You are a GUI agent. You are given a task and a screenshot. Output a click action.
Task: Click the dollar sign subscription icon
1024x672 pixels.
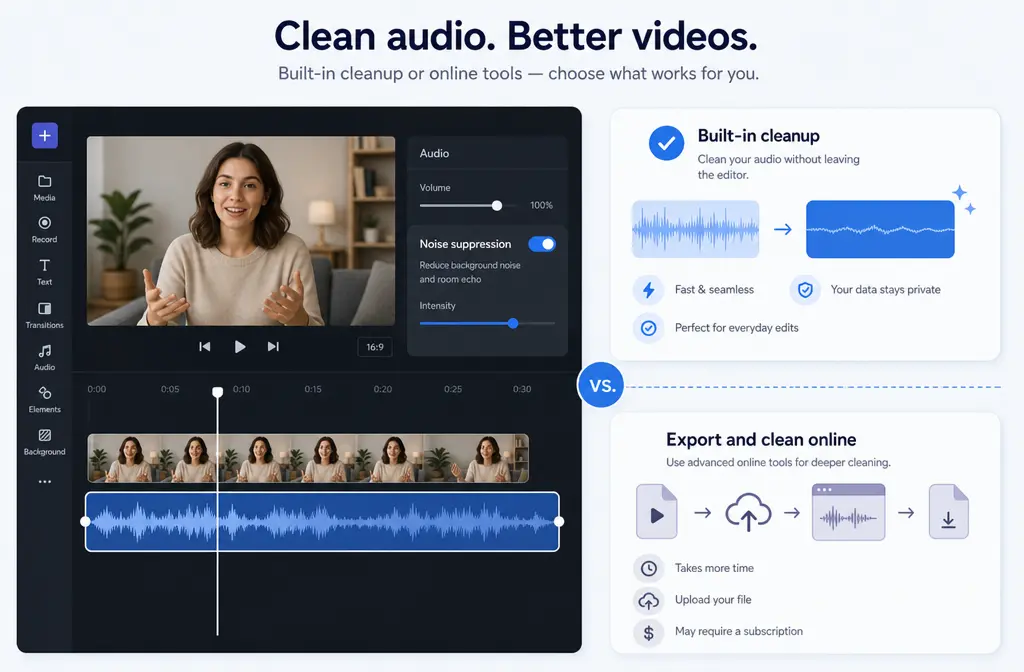coord(648,632)
